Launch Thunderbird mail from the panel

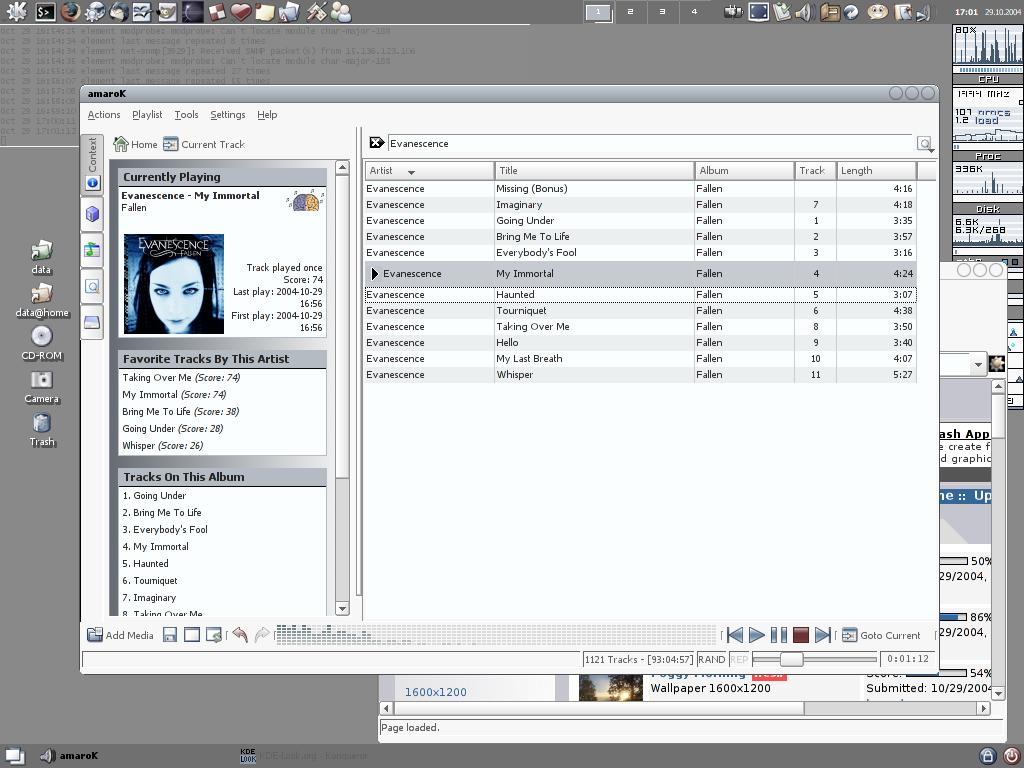click(x=119, y=11)
